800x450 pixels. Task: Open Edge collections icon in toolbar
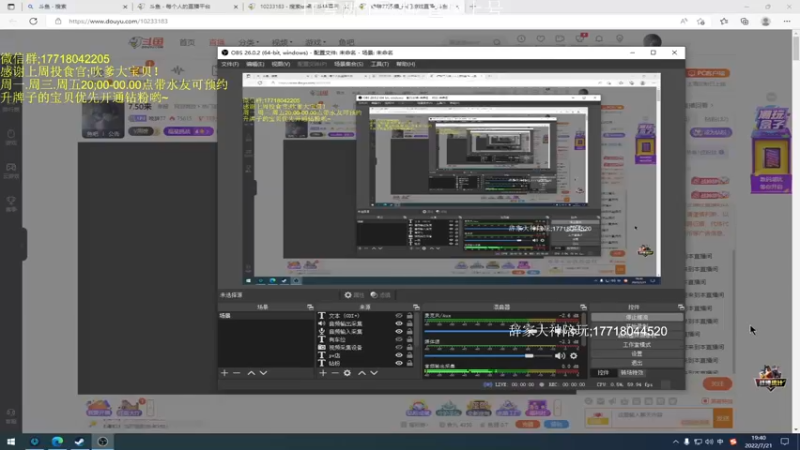pyautogui.click(x=744, y=21)
